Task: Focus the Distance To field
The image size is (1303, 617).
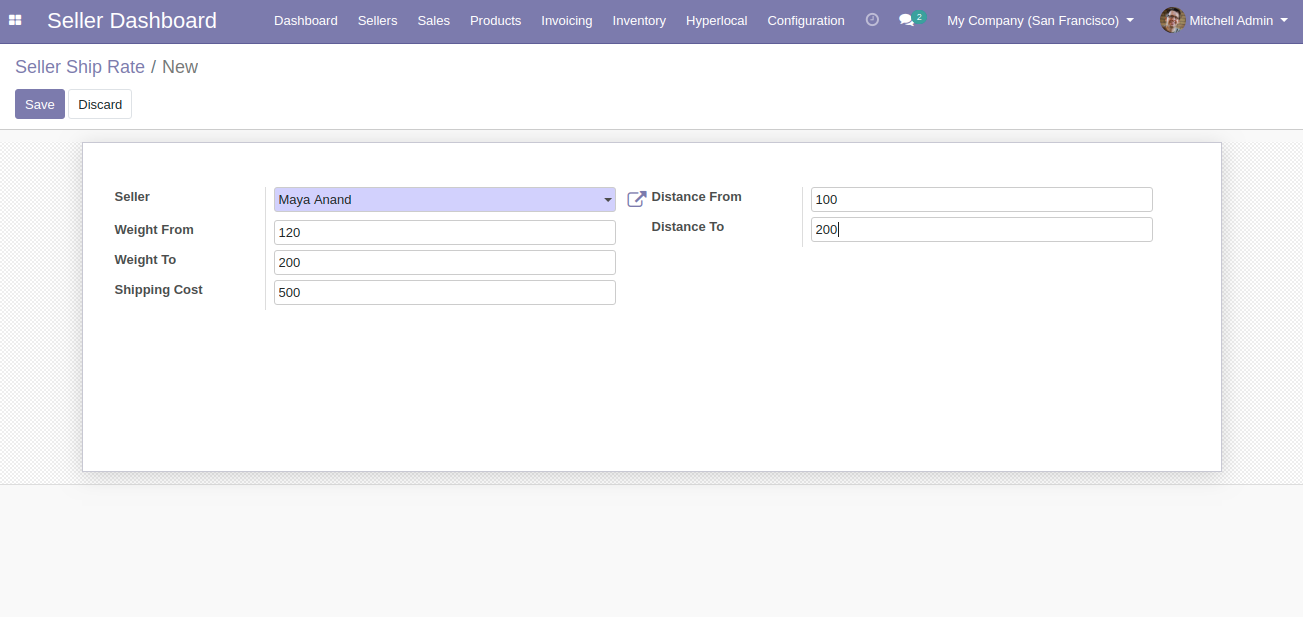Action: (982, 229)
